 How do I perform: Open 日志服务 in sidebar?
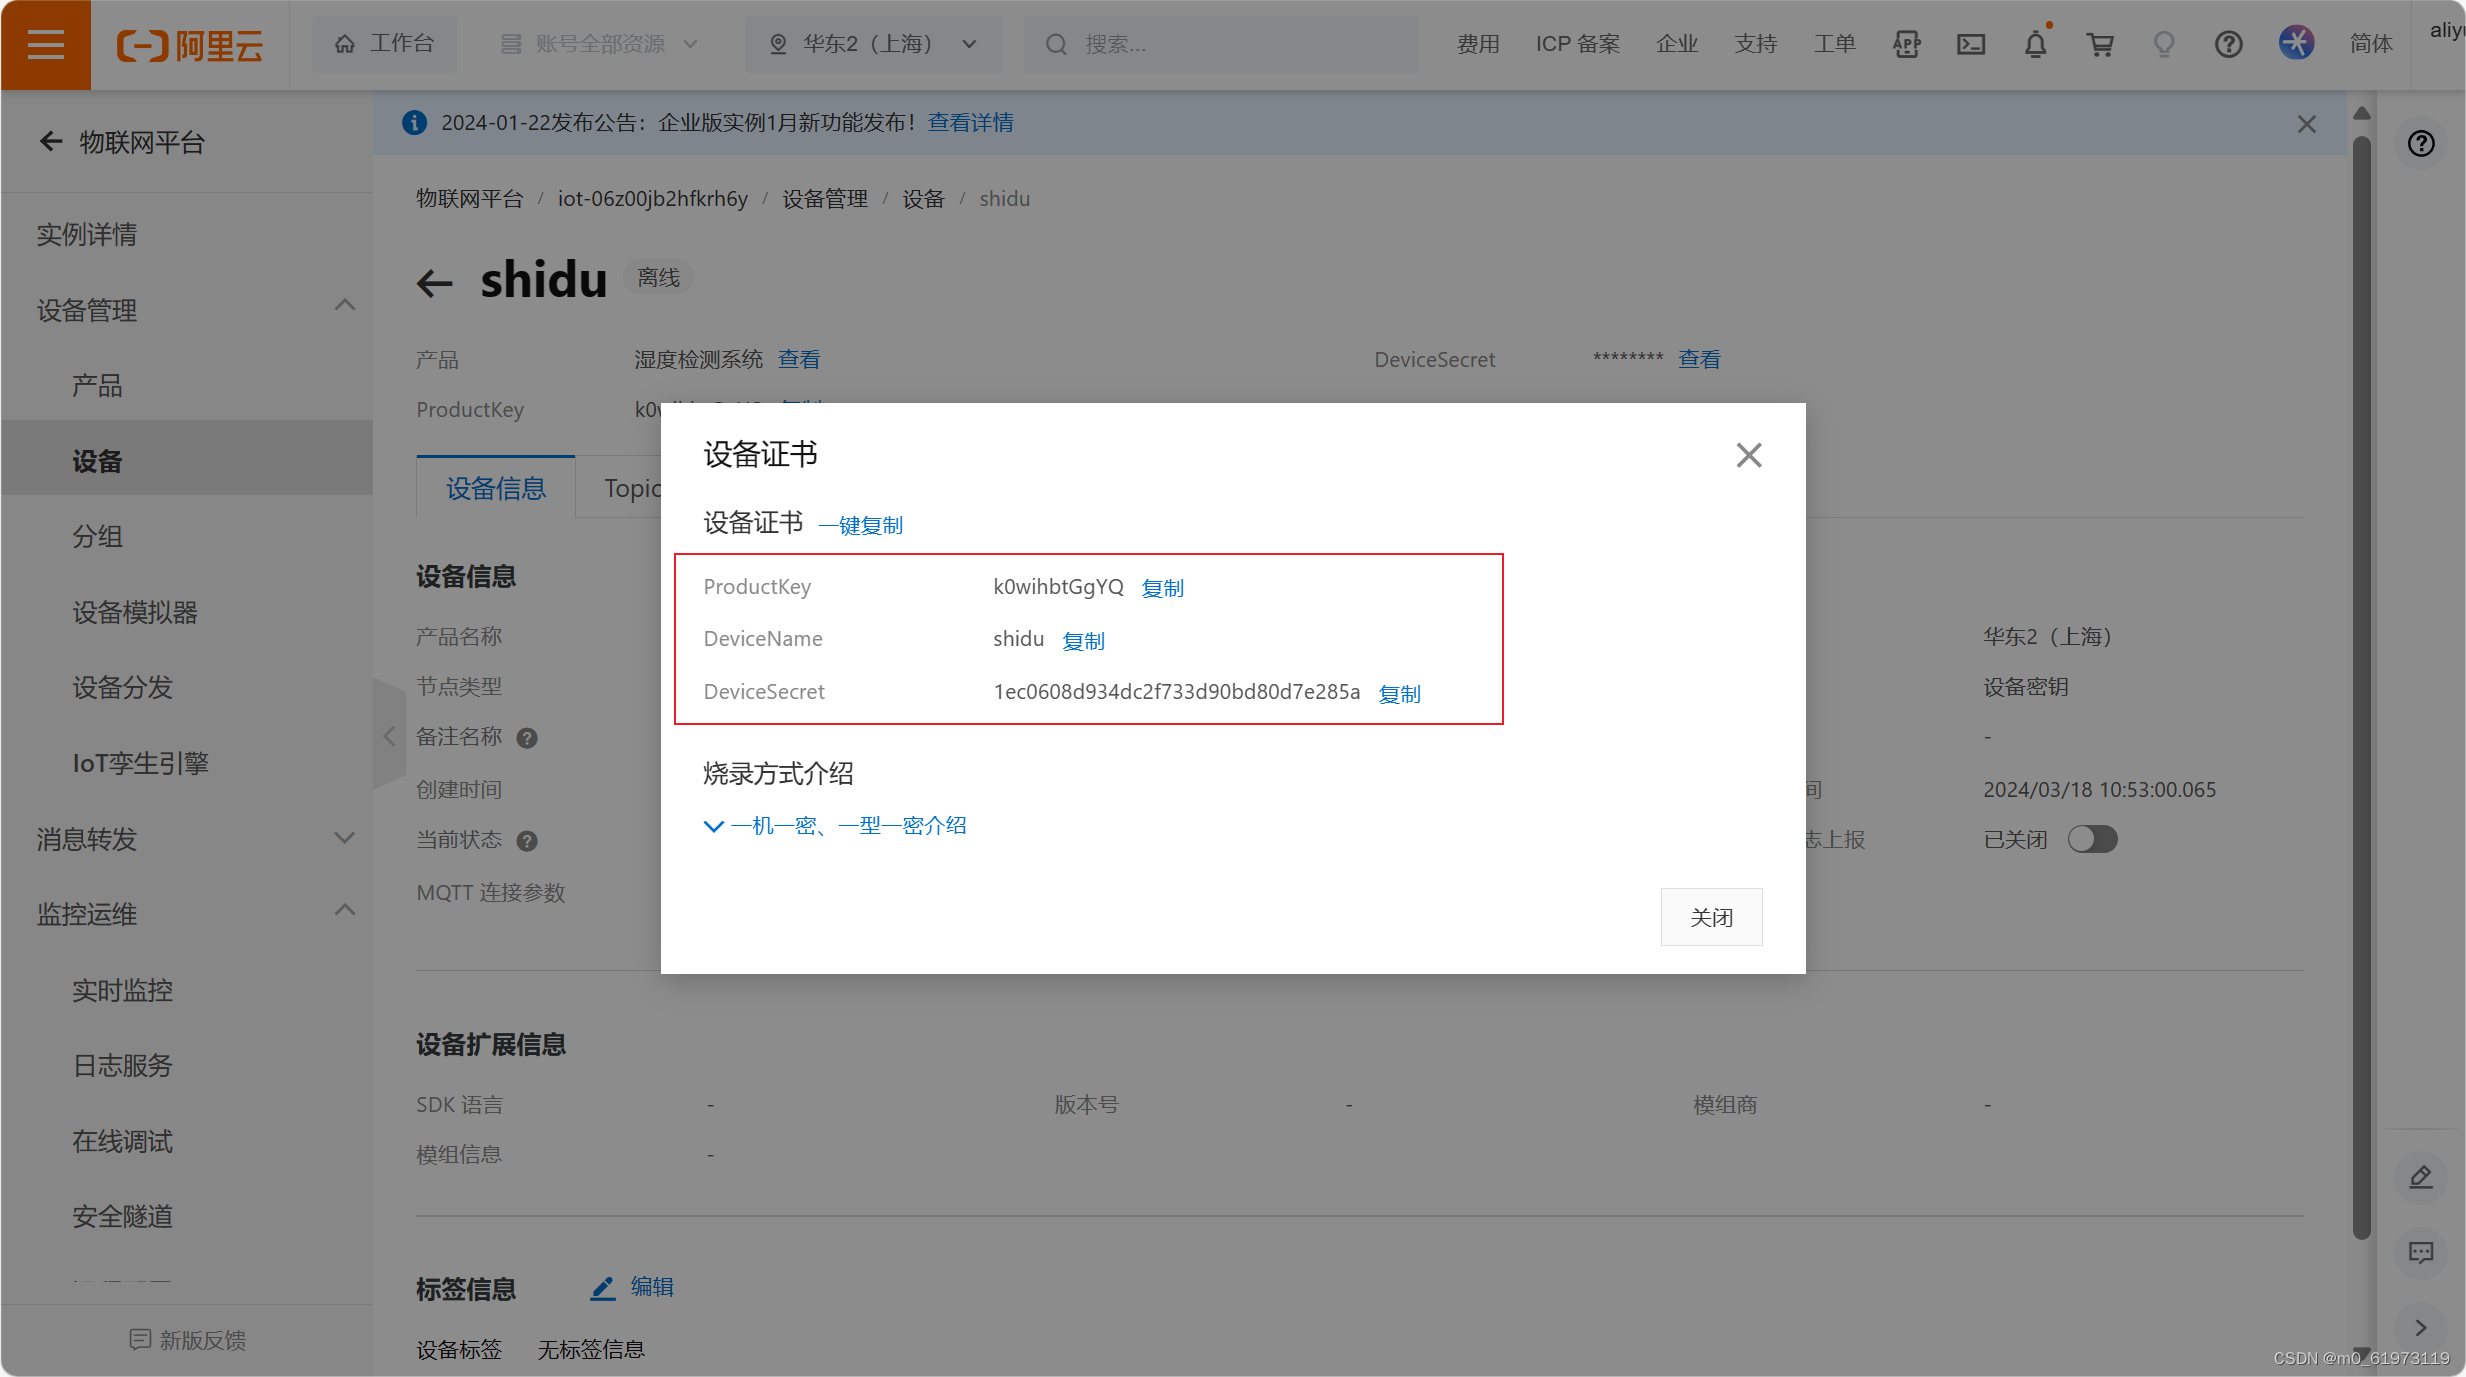tap(122, 1066)
